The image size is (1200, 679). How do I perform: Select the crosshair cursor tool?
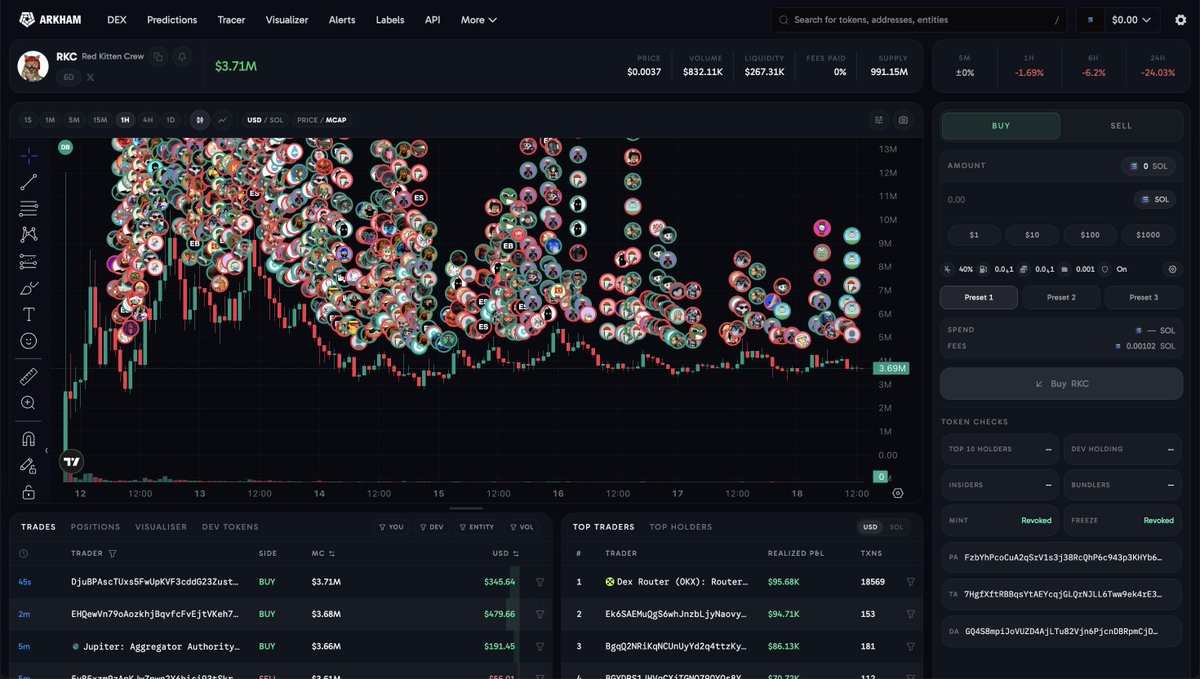(x=28, y=155)
